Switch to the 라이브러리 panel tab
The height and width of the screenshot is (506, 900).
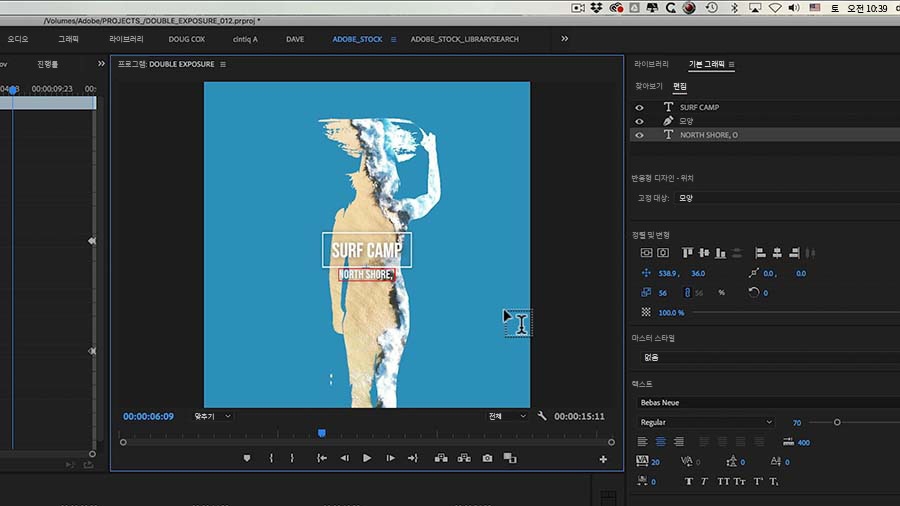(652, 64)
